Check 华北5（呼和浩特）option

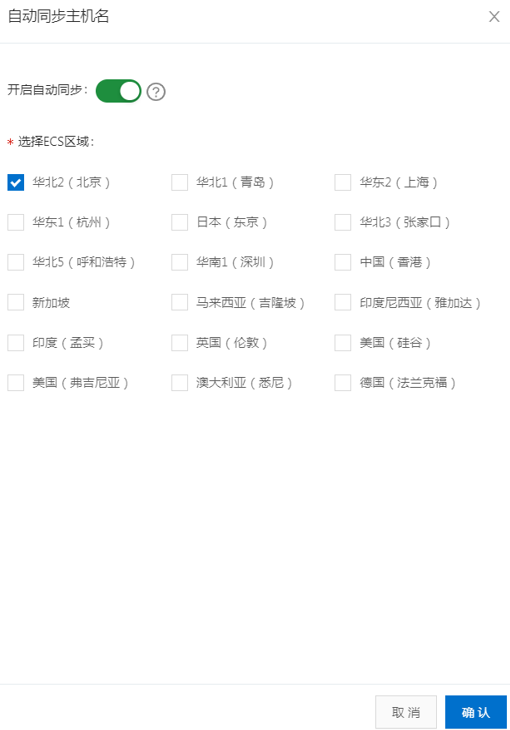tap(16, 263)
